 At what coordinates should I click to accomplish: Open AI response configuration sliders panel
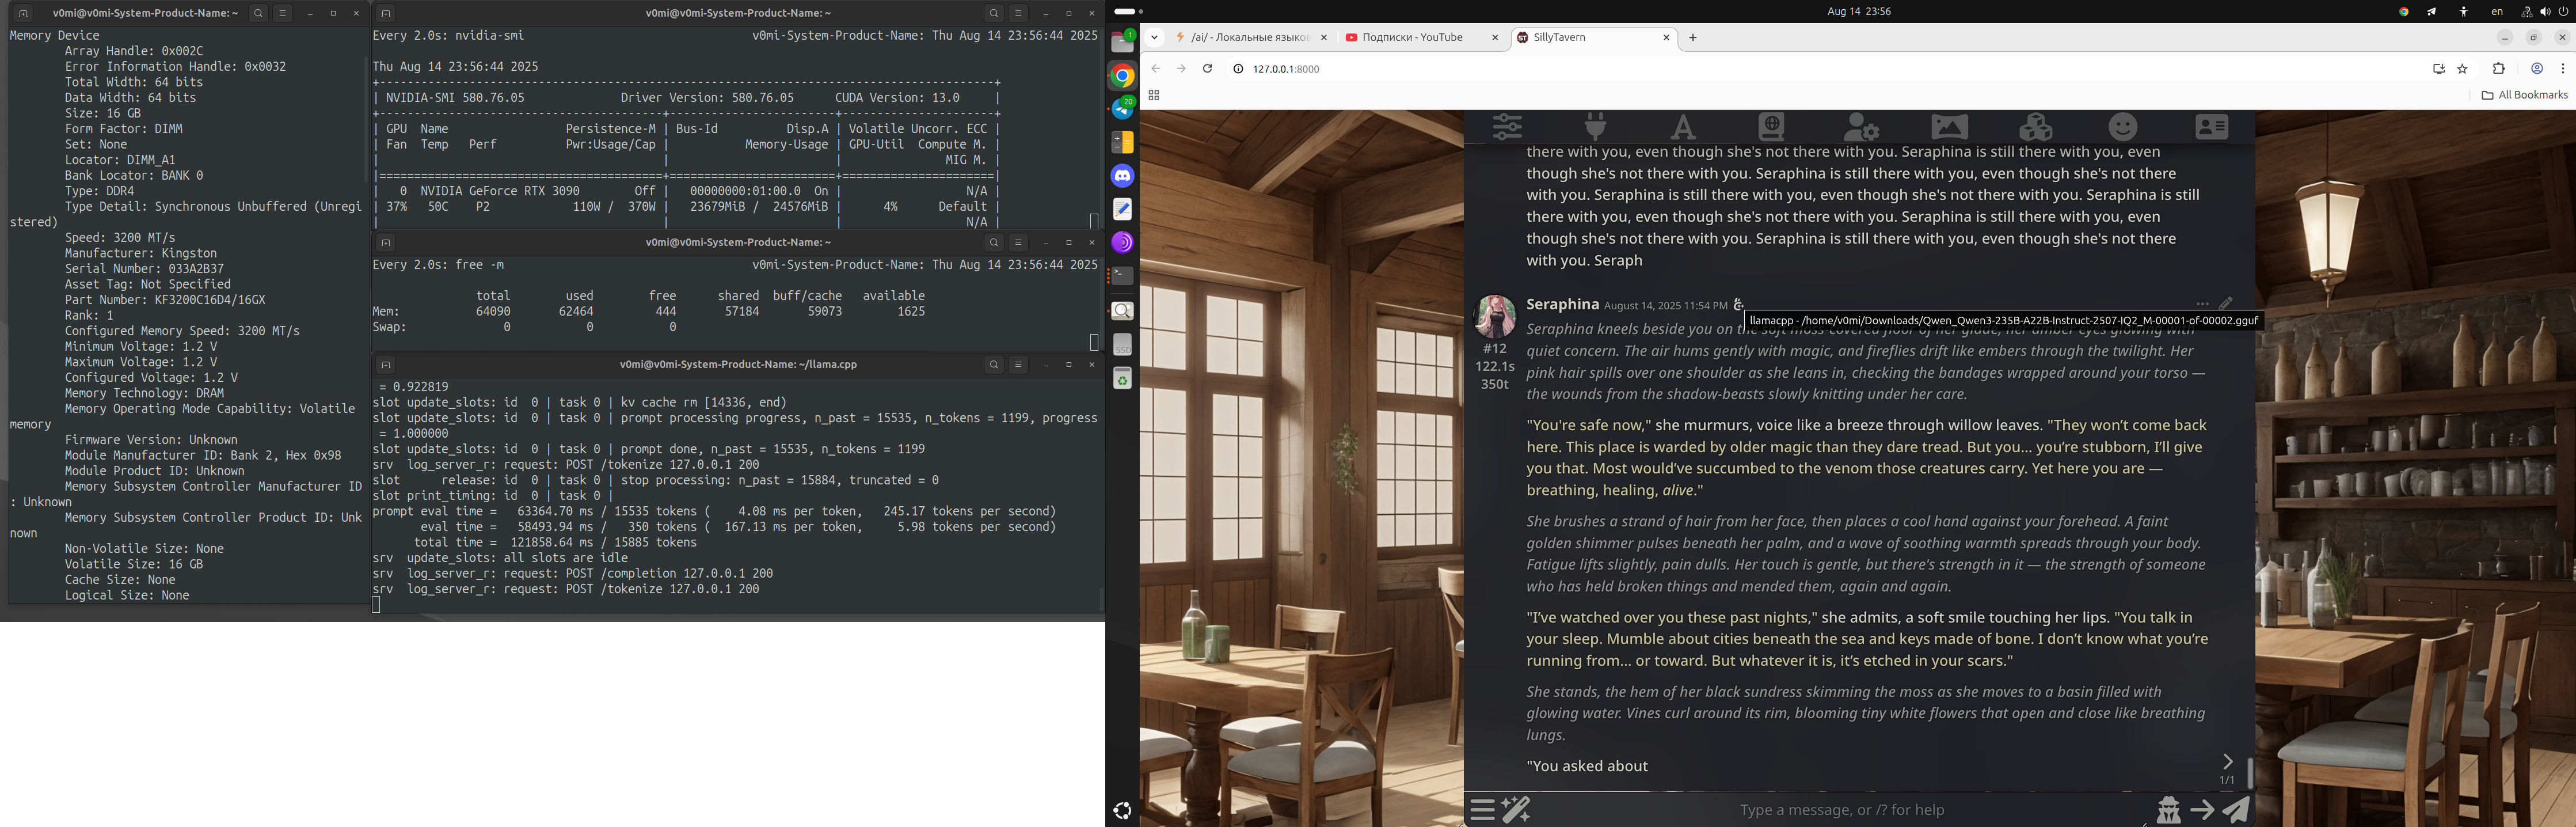[1507, 127]
